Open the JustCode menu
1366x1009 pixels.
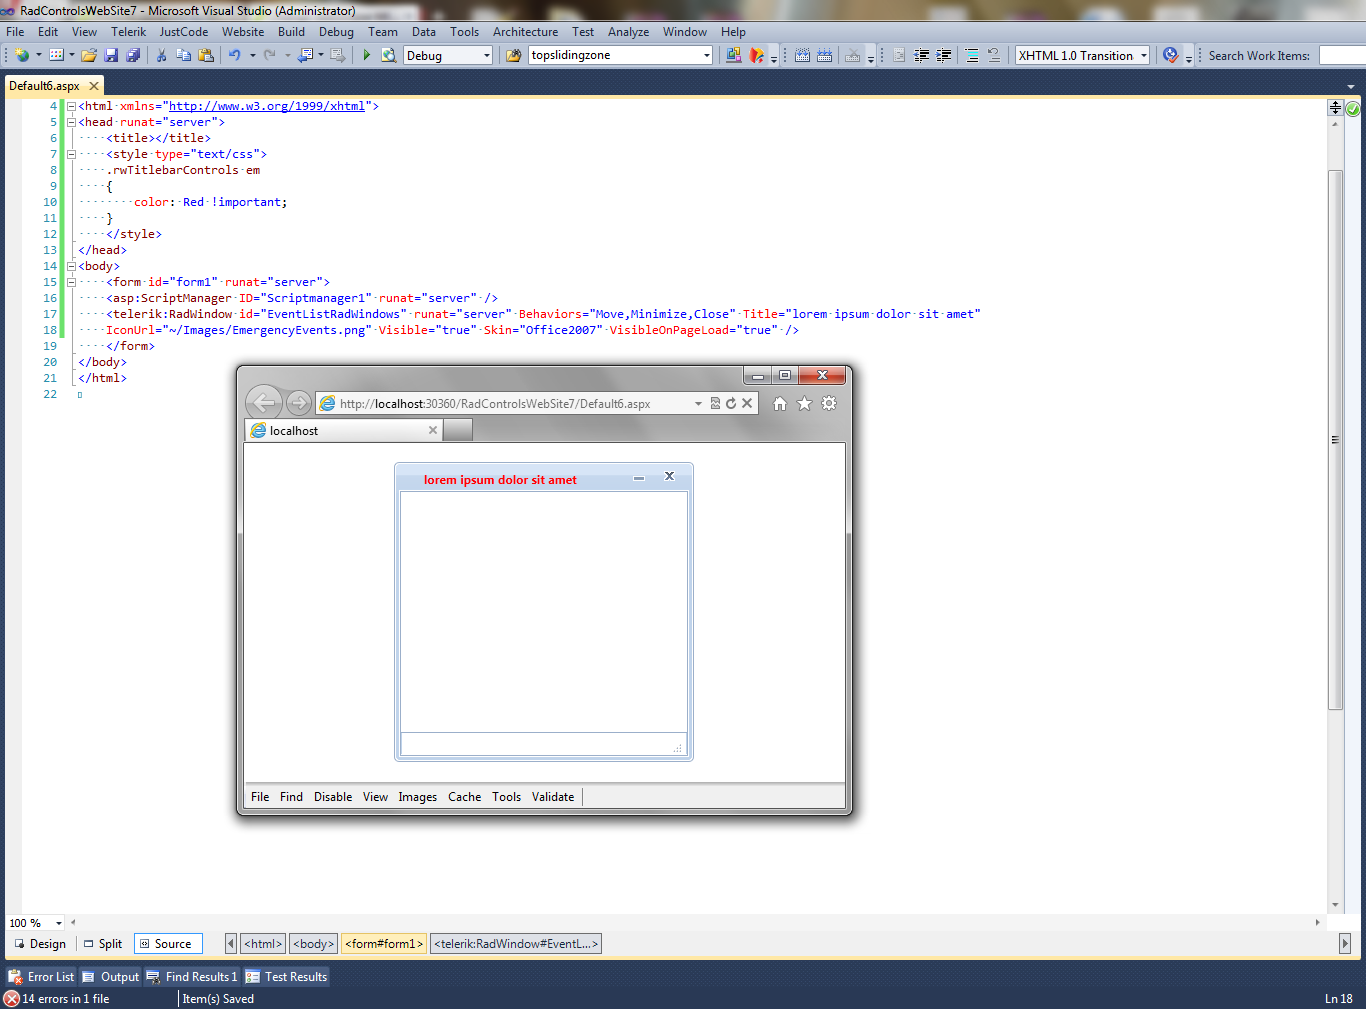point(184,31)
